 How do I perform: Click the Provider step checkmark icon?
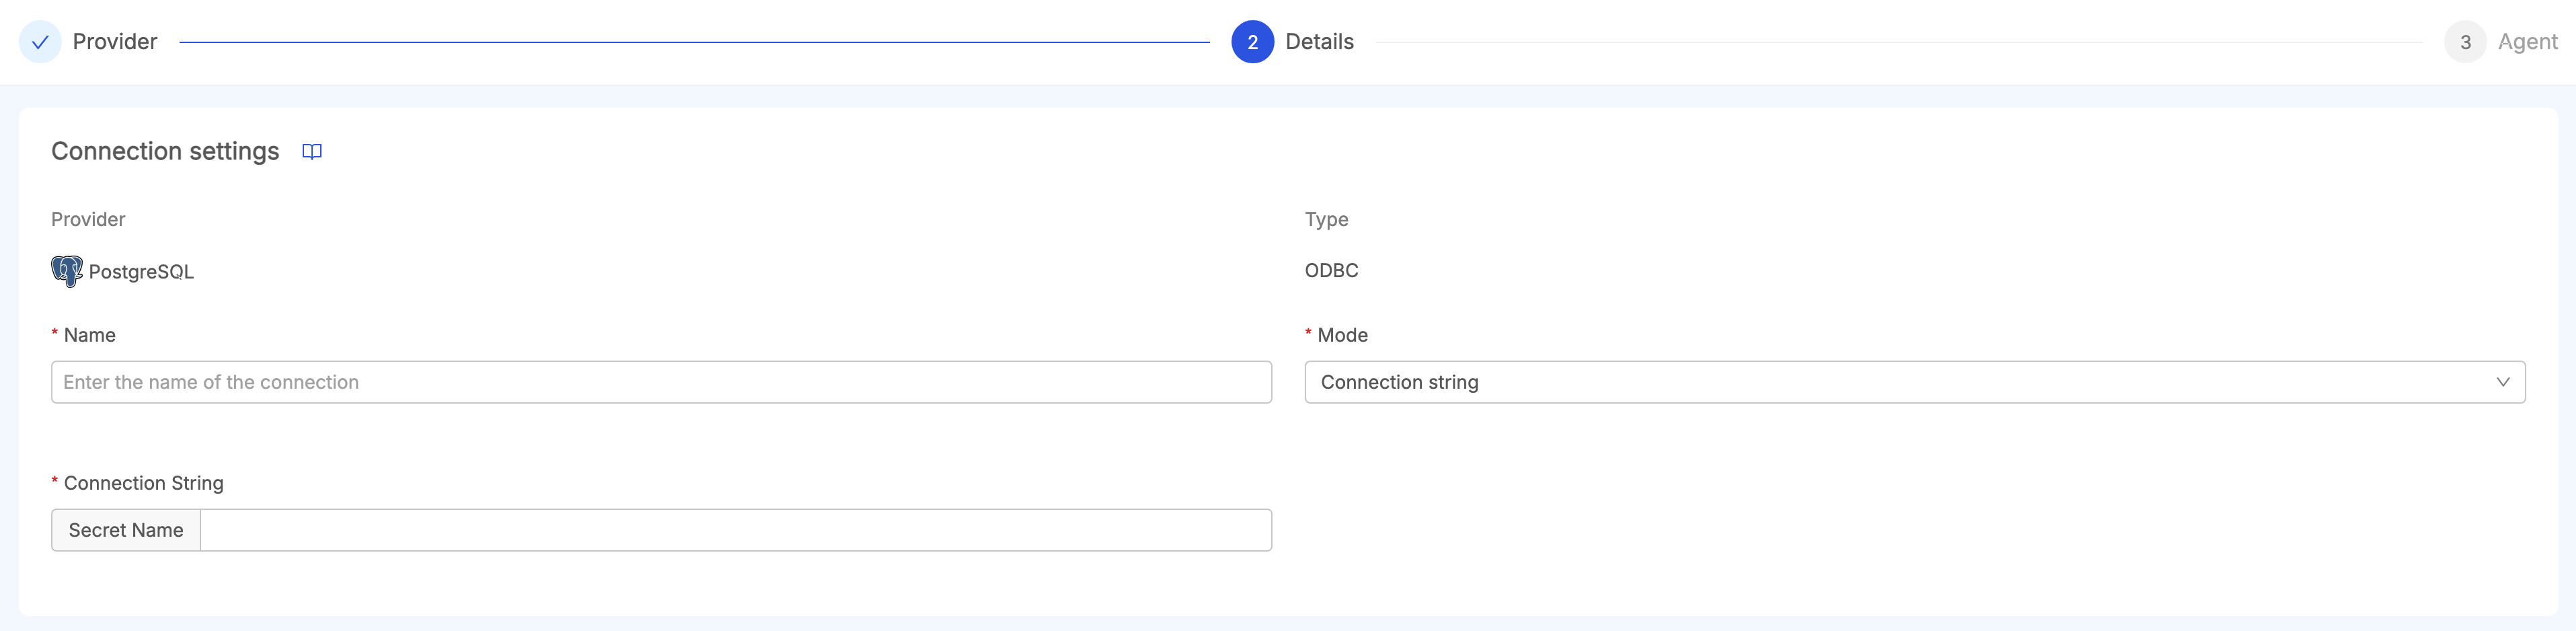pyautogui.click(x=39, y=42)
